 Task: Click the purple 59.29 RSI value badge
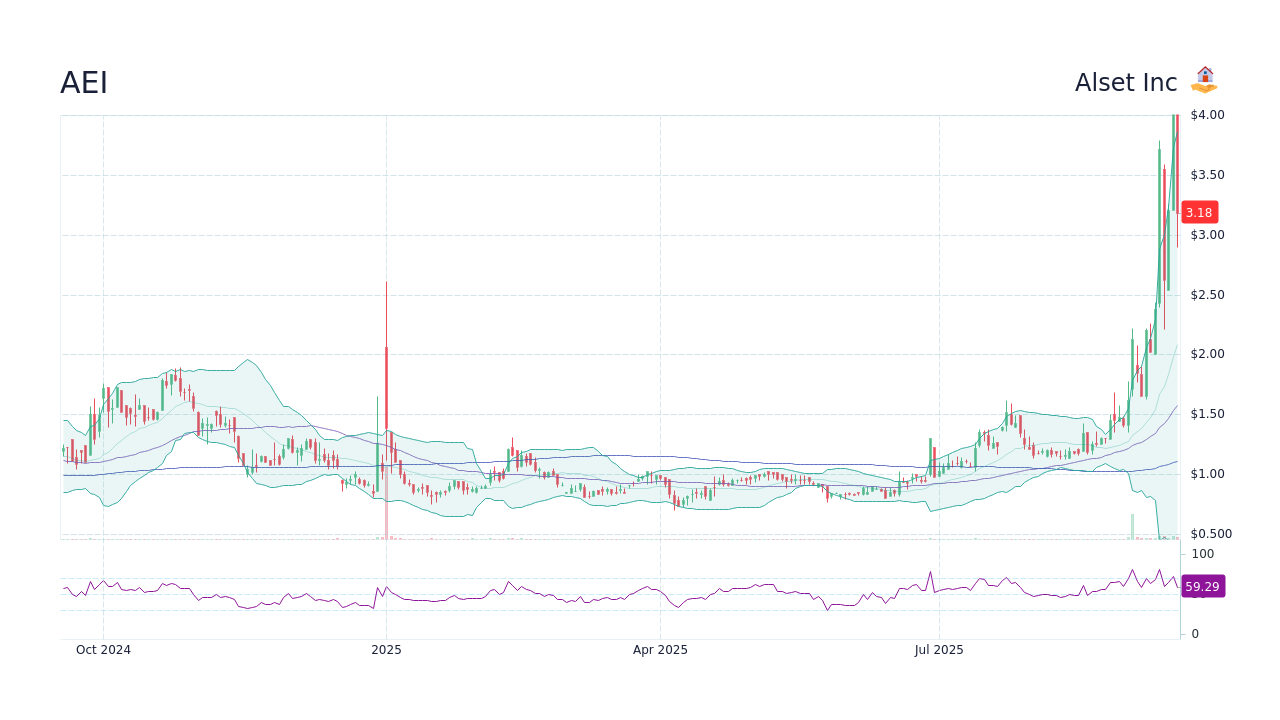pyautogui.click(x=1203, y=586)
